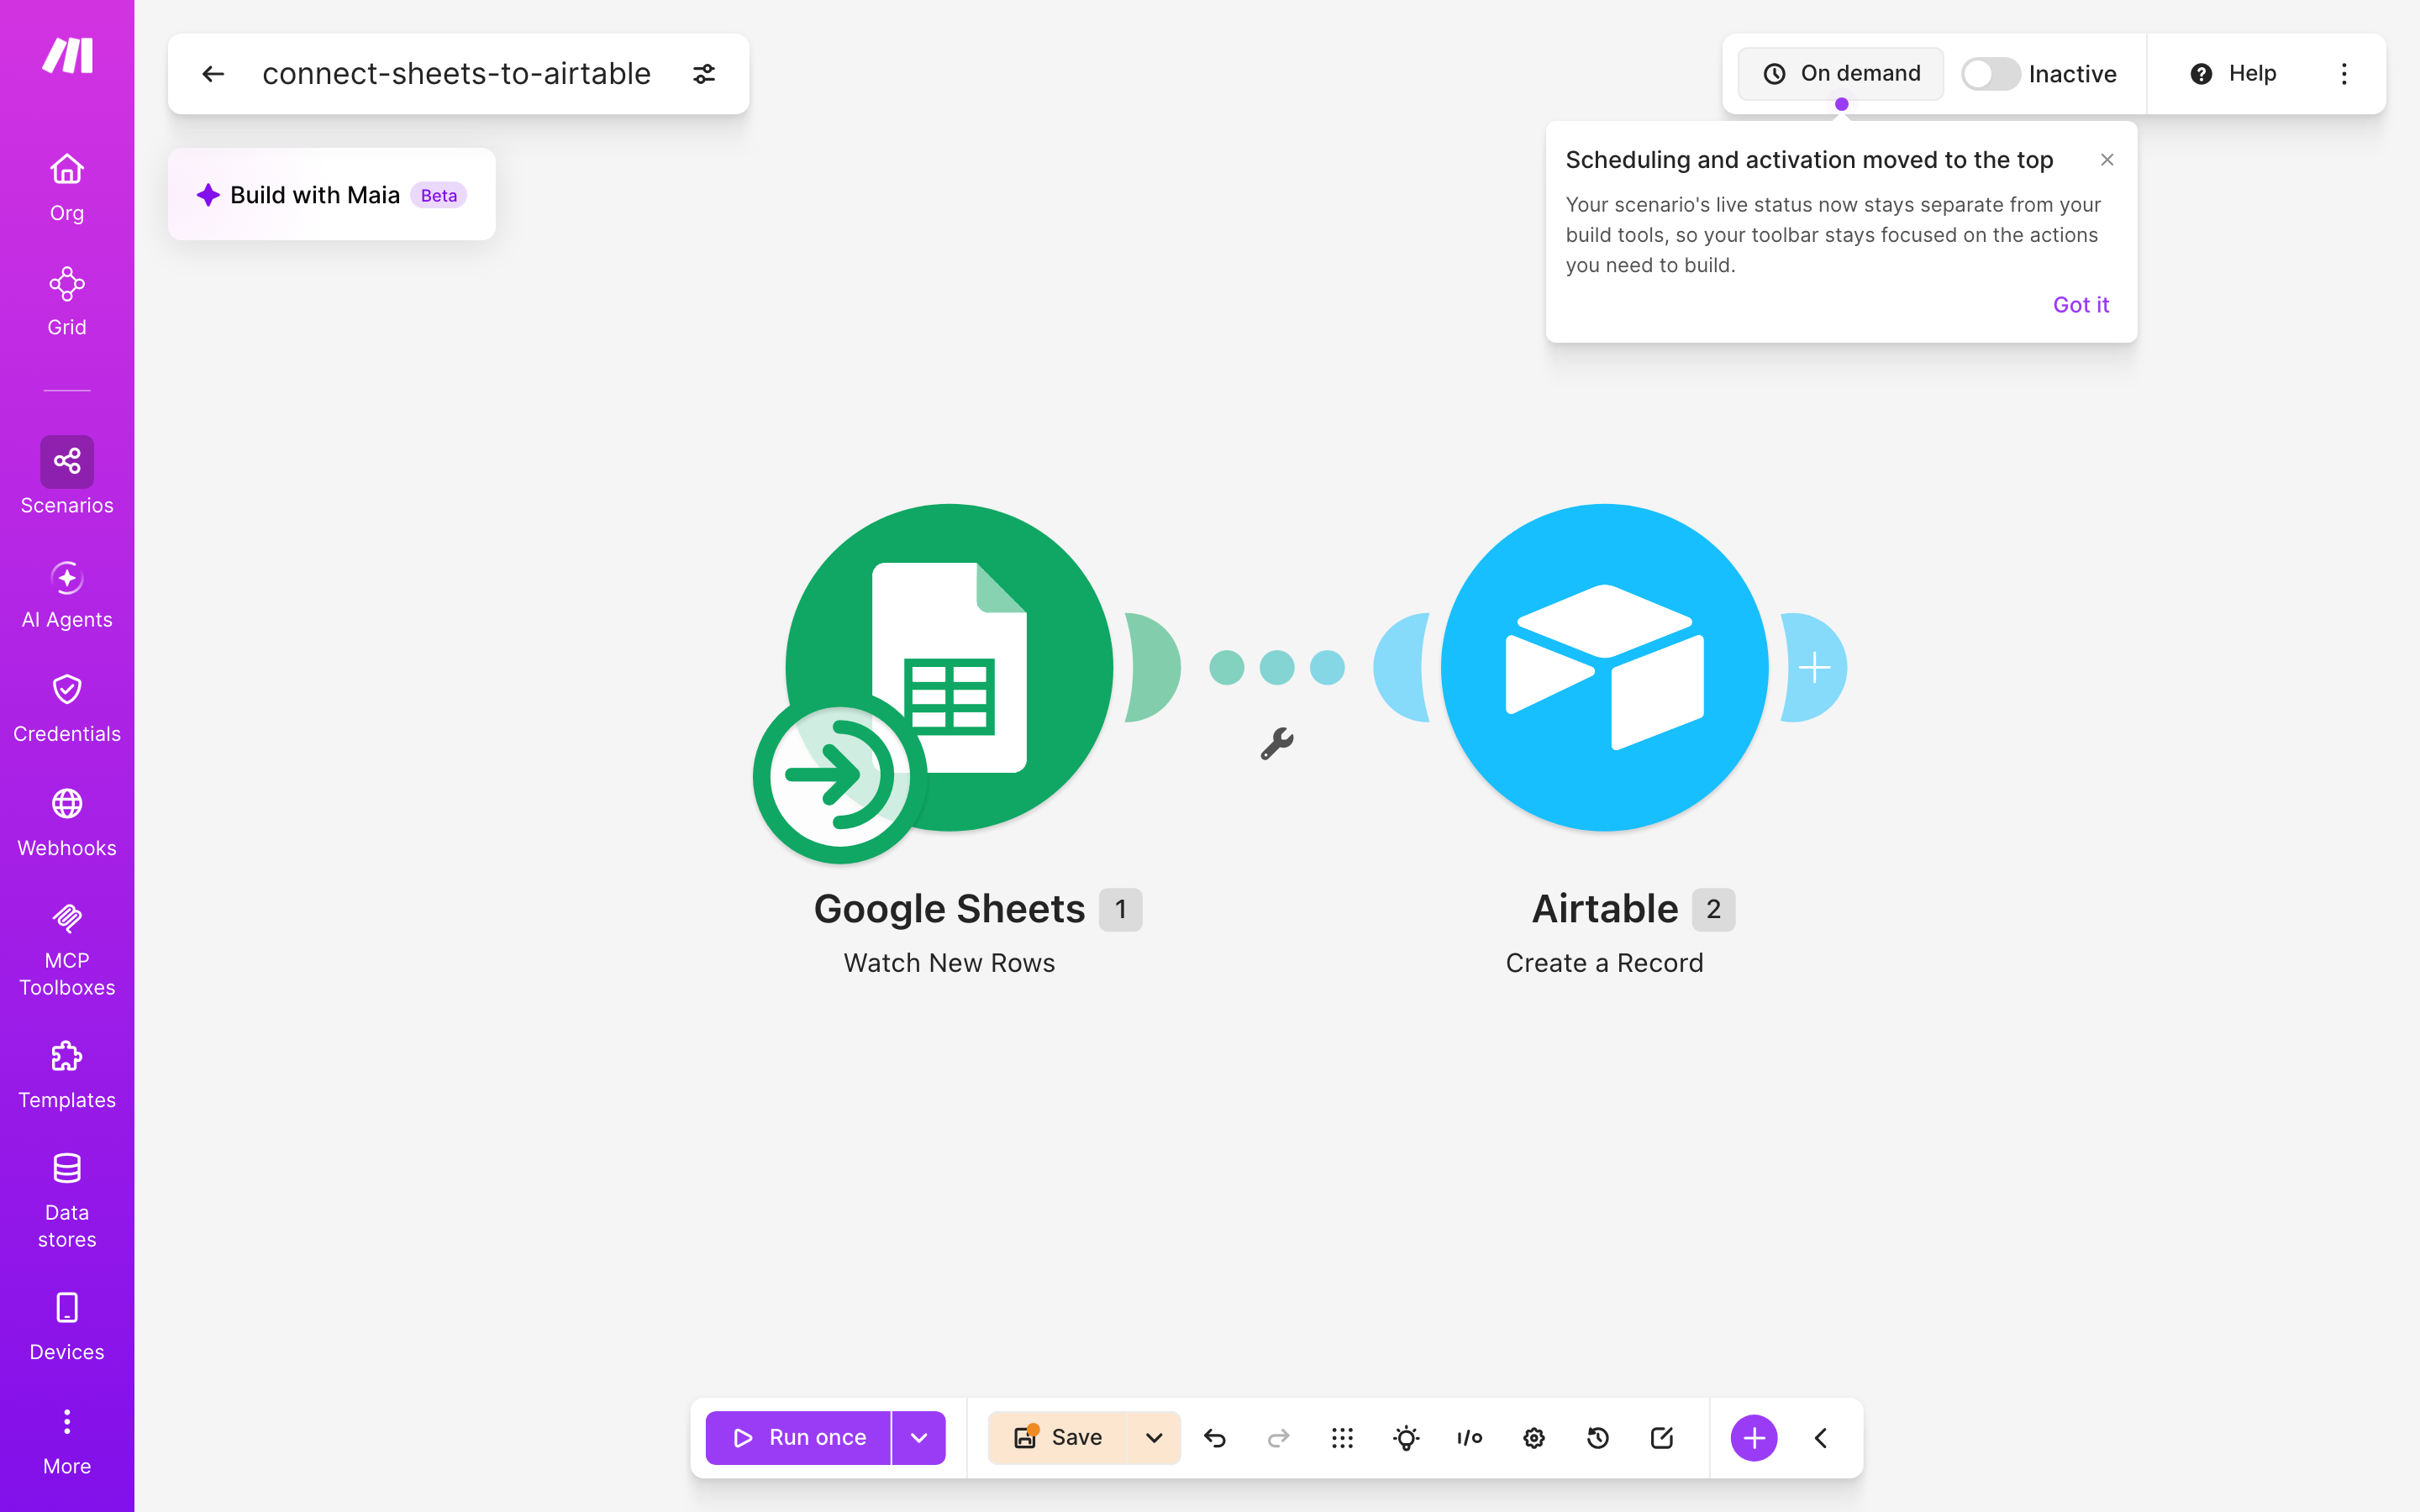The image size is (2420, 1512).
Task: Click Got it in the tooltip
Action: click(x=2080, y=305)
